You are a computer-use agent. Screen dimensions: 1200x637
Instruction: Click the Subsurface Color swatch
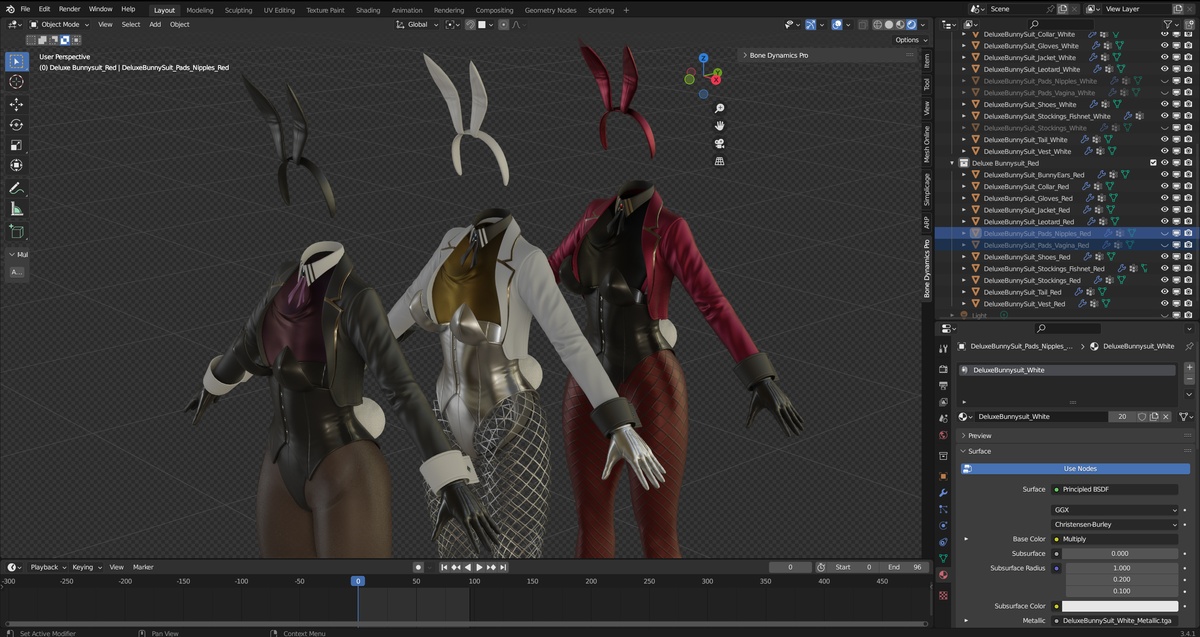pyautogui.click(x=1120, y=606)
